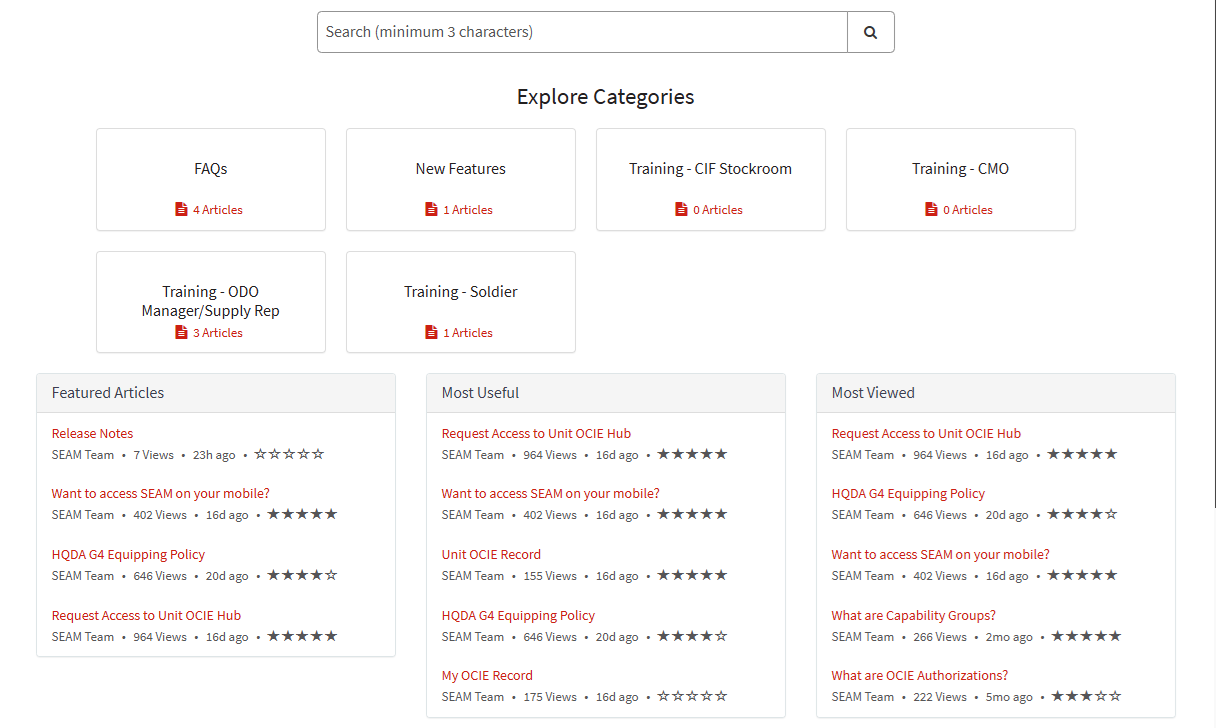Open the FAQs category card
1216x728 pixels.
click(211, 169)
